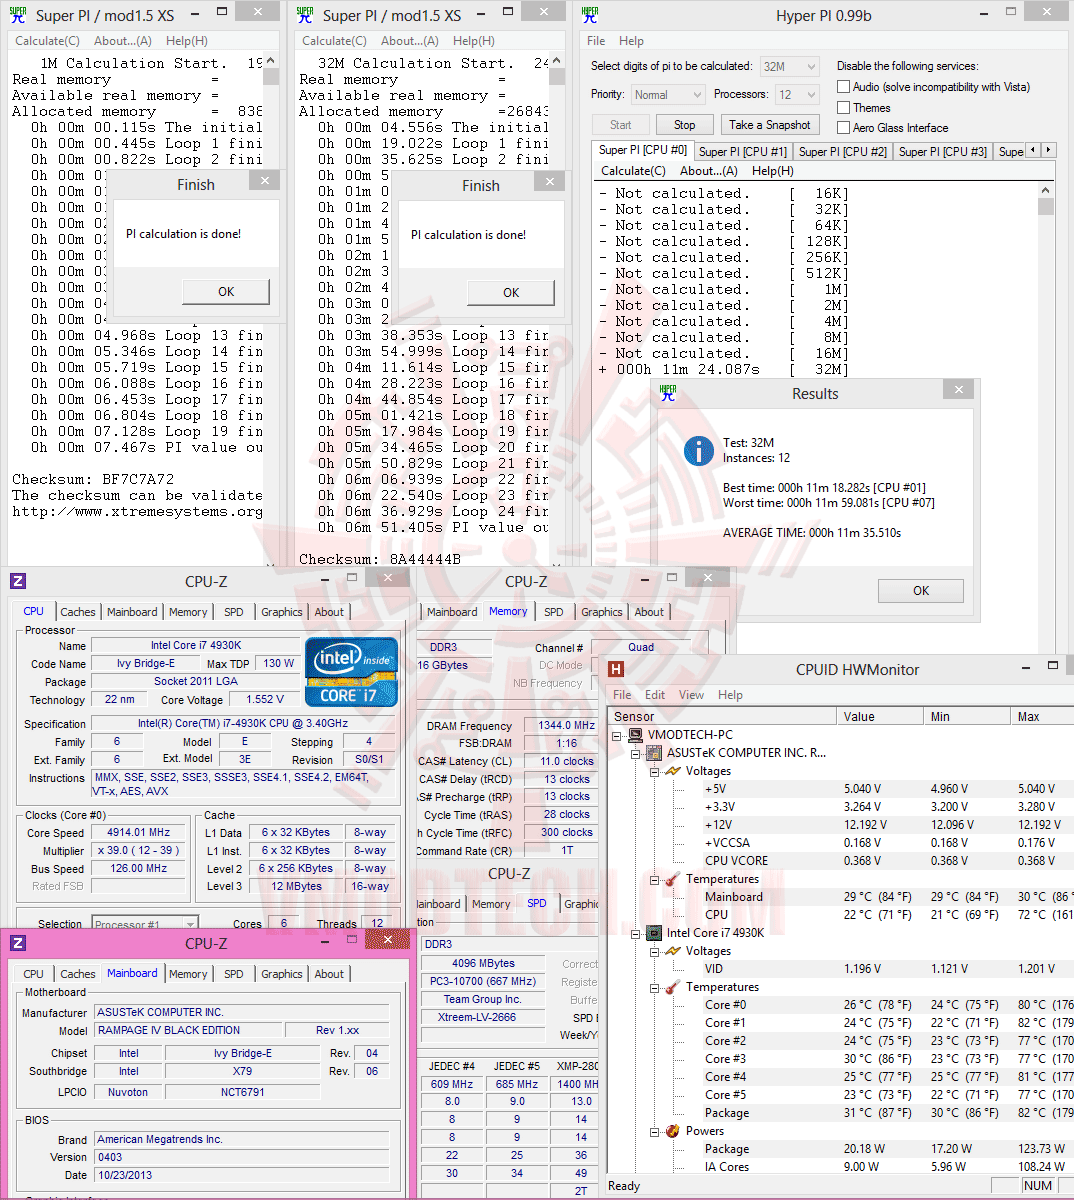Click the Intel Core i7 4930K chip icon
Image resolution: width=1074 pixels, height=1200 pixels.
(x=654, y=933)
